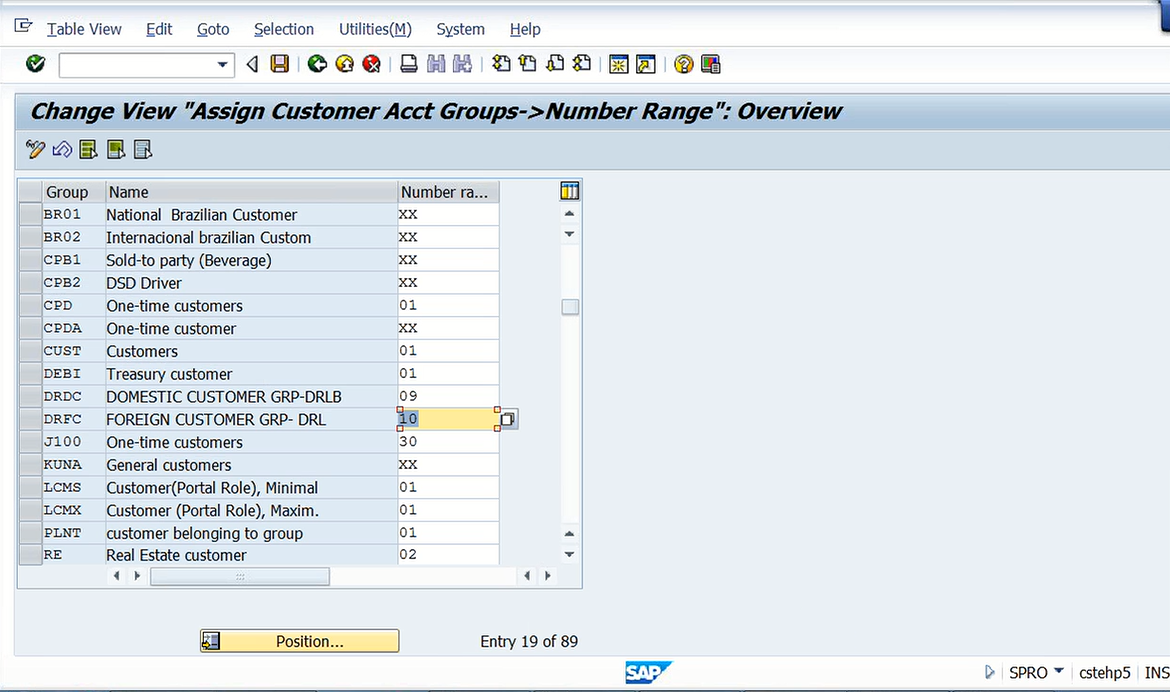Click the Display/Change pencil toggle icon
This screenshot has height=692, width=1170.
pyautogui.click(x=35, y=150)
